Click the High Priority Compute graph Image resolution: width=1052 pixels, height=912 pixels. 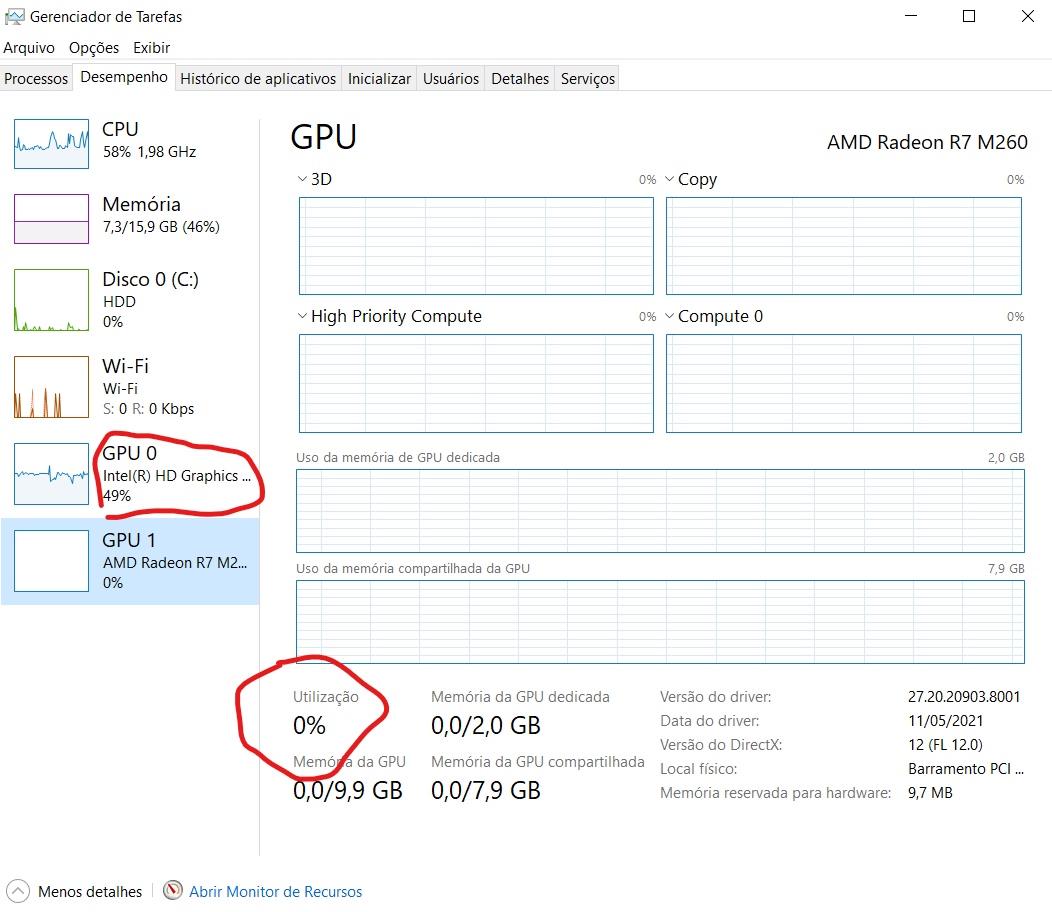tap(476, 383)
